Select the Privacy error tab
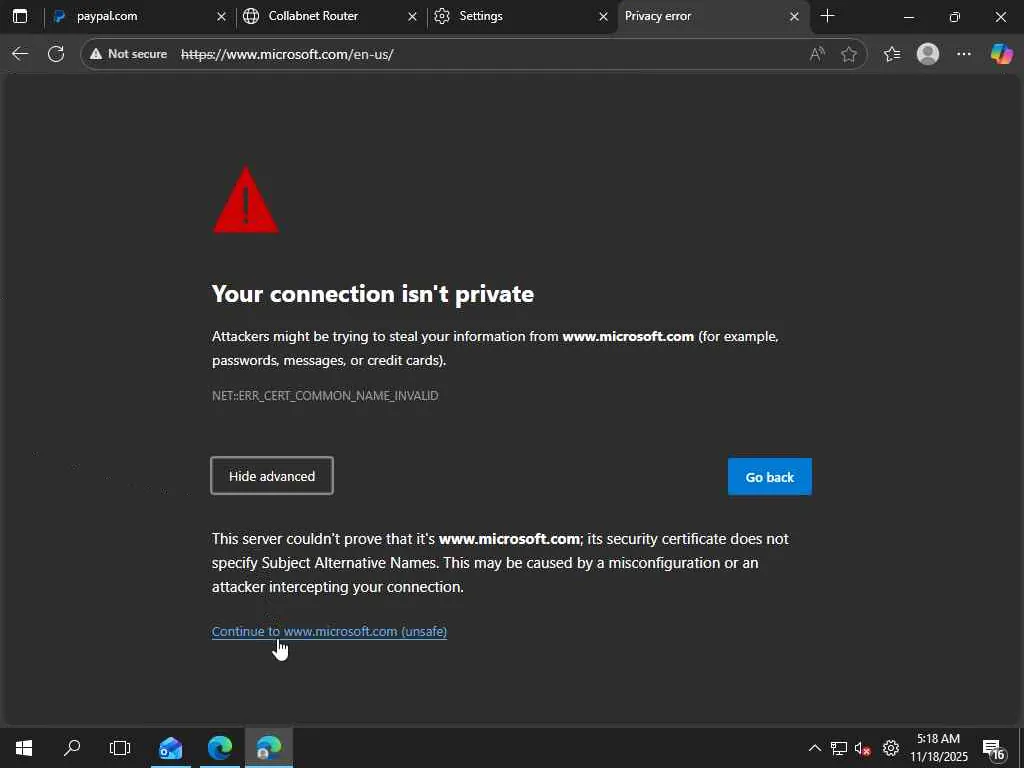This screenshot has width=1024, height=768. tap(705, 16)
